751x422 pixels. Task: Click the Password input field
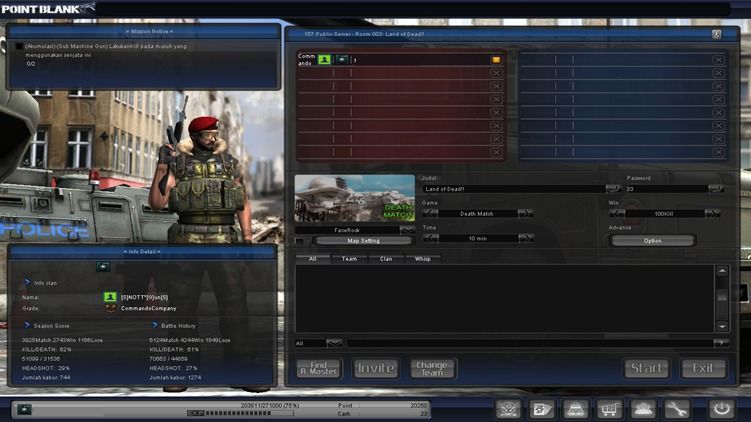(666, 189)
